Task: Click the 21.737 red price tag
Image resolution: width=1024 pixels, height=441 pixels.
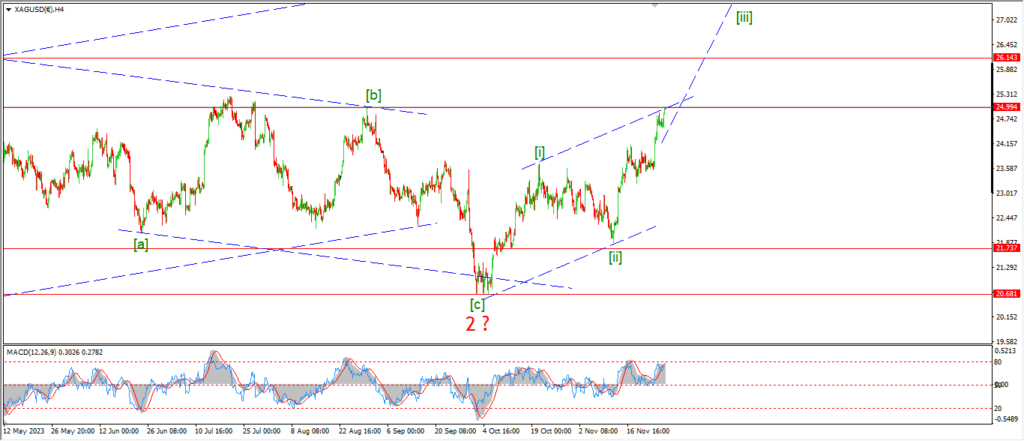Action: (1005, 248)
